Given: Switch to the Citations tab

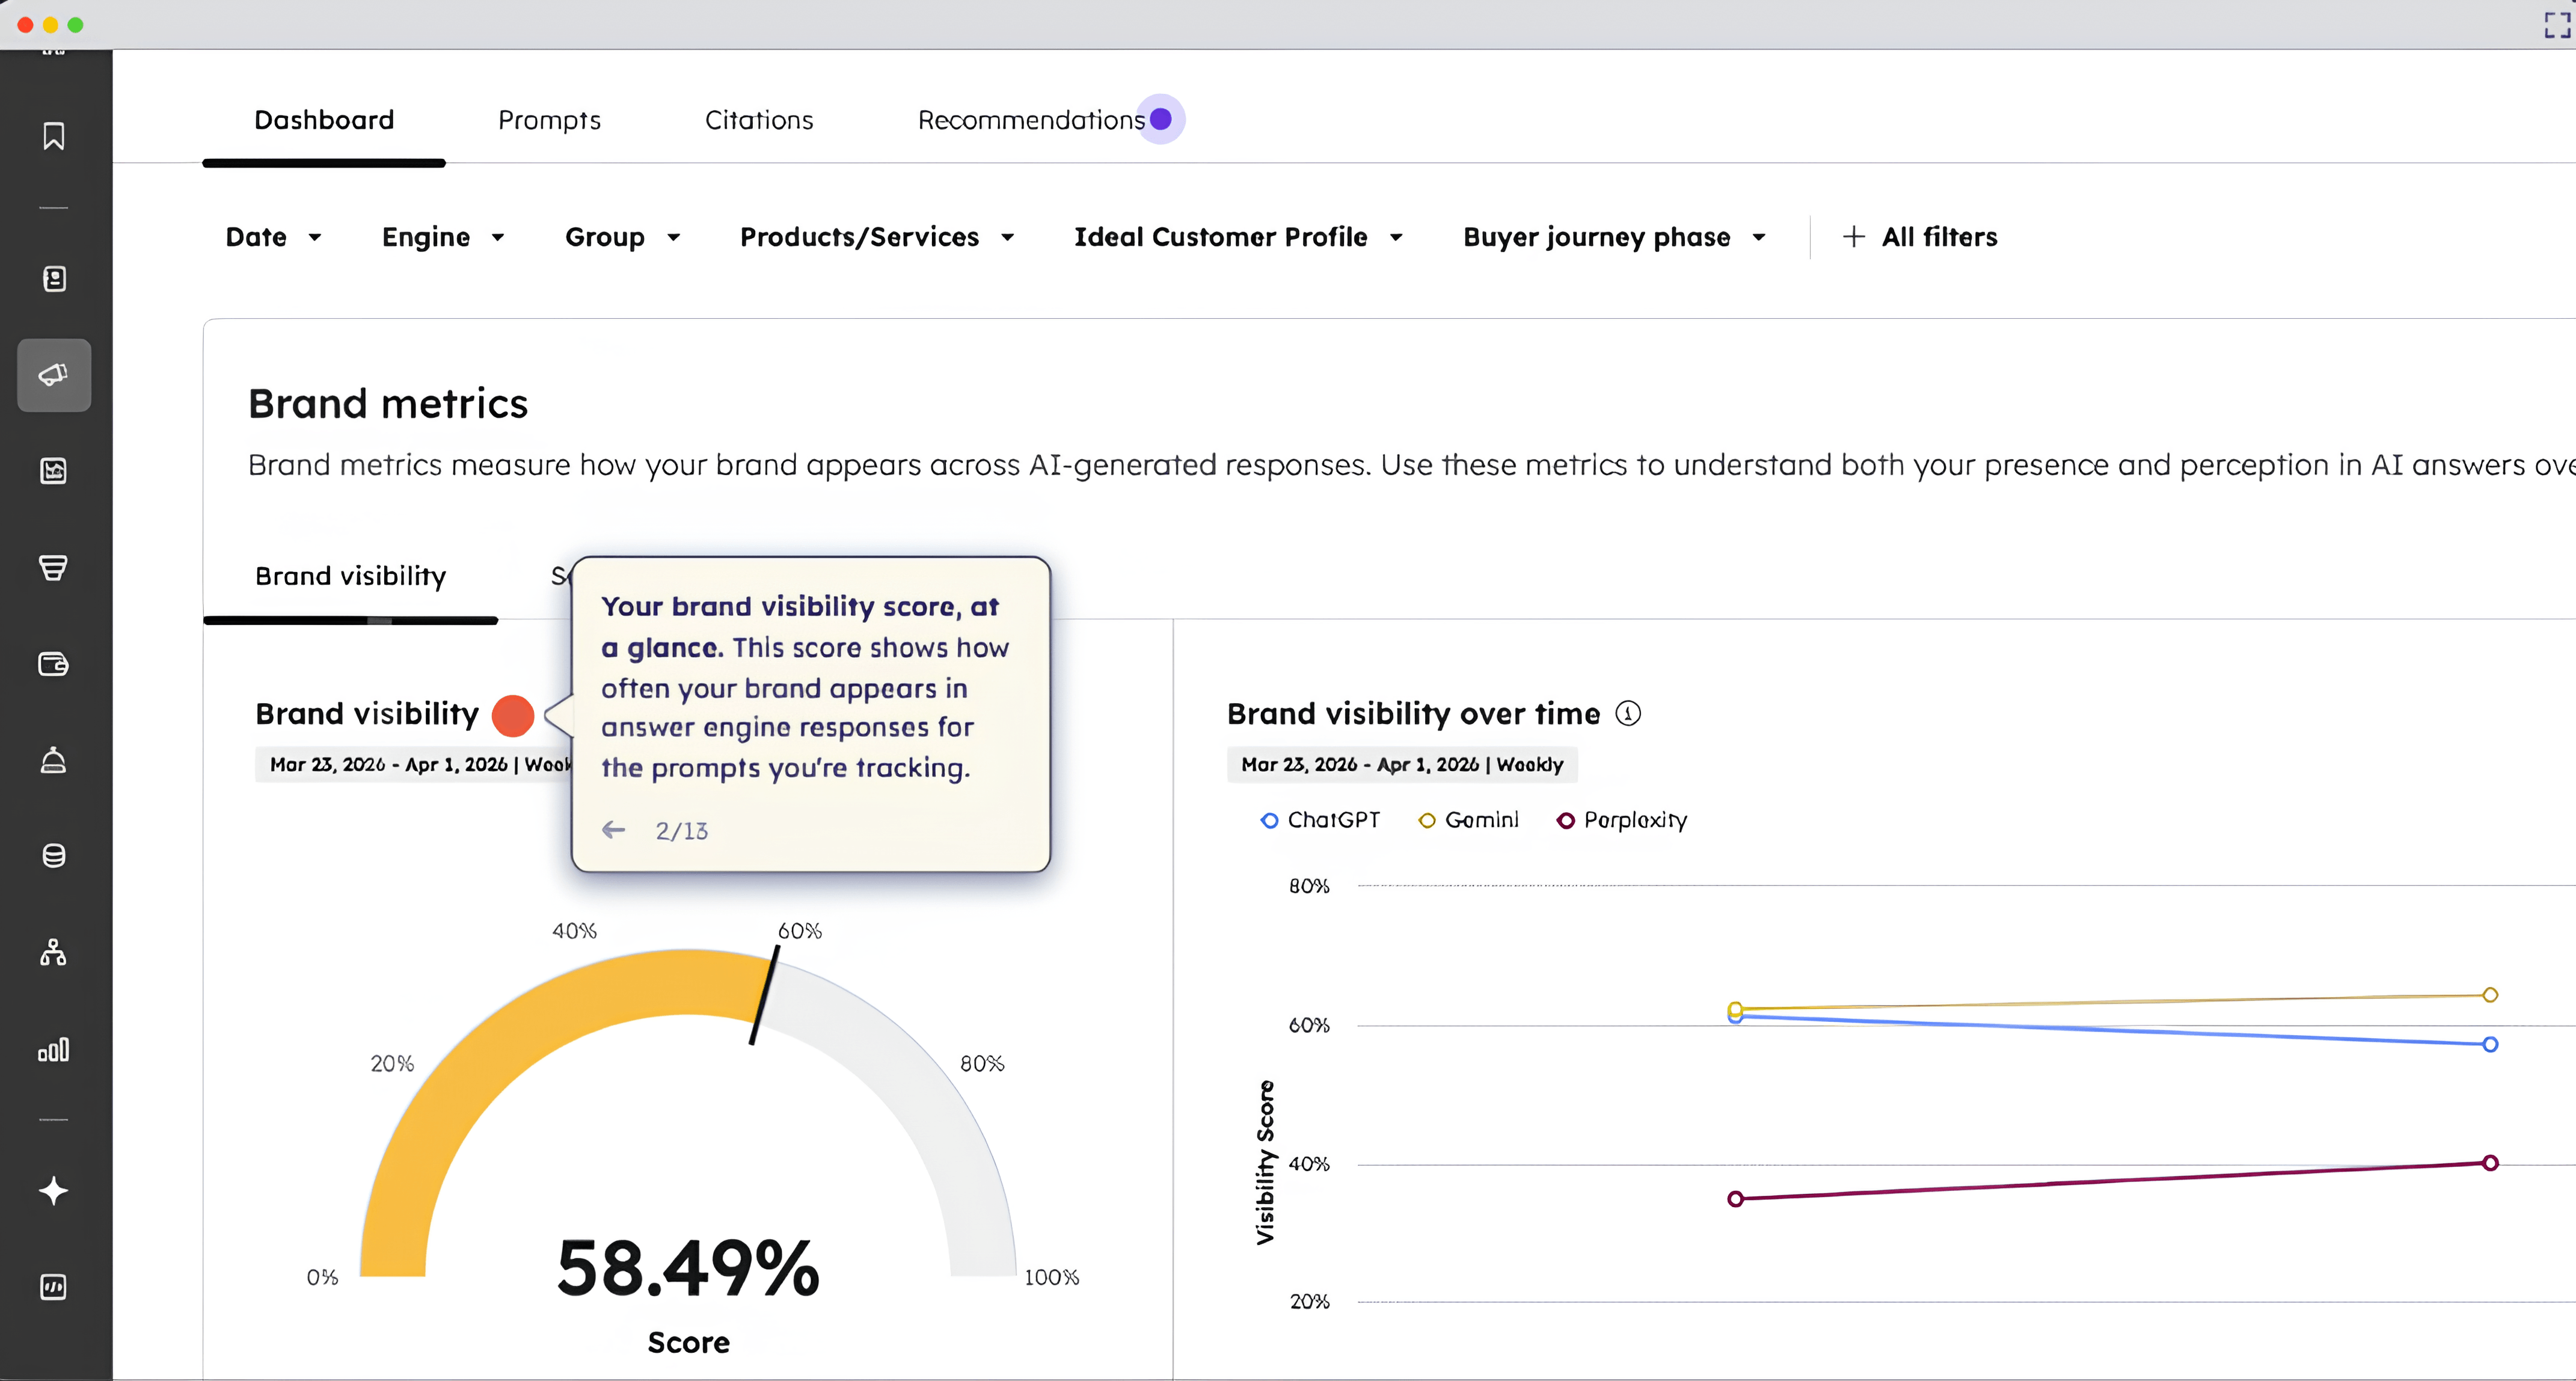Looking at the screenshot, I should (x=759, y=119).
